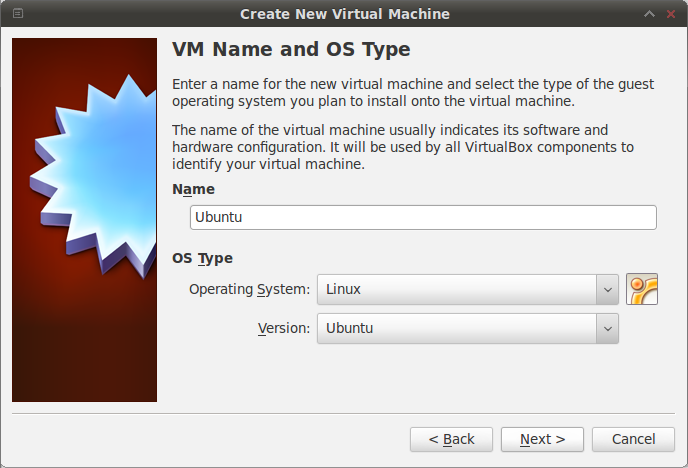Image resolution: width=688 pixels, height=468 pixels.
Task: Click the Version dropdown arrow
Action: tap(606, 328)
